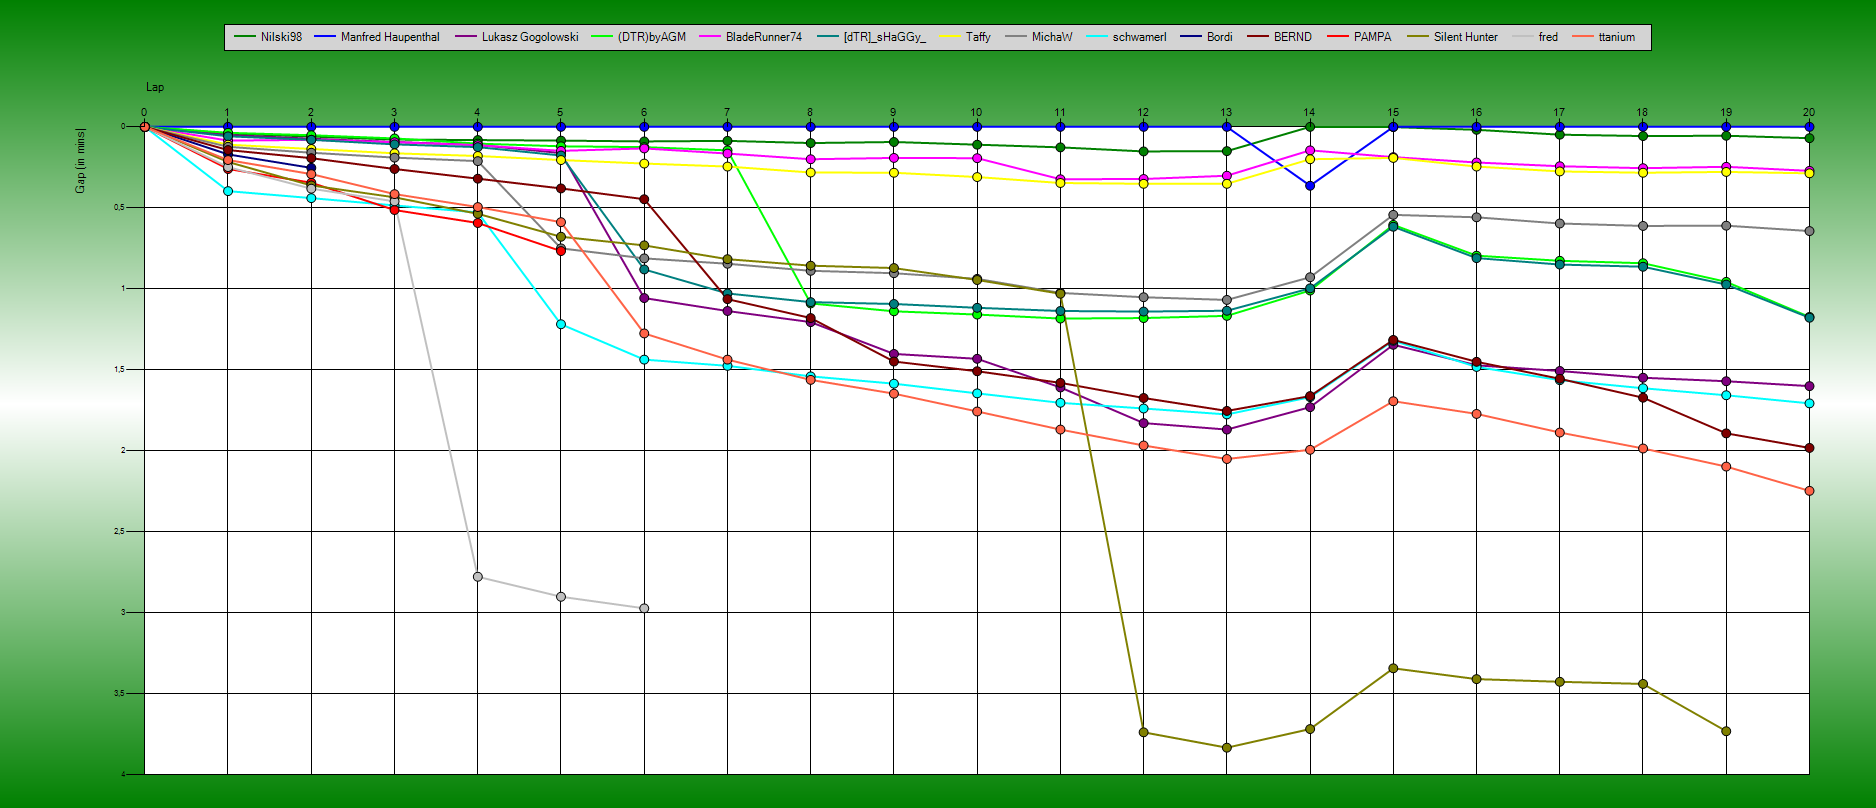Click lap number 12 on the top axis
Viewport: 1876px width, 808px height.
[1143, 113]
